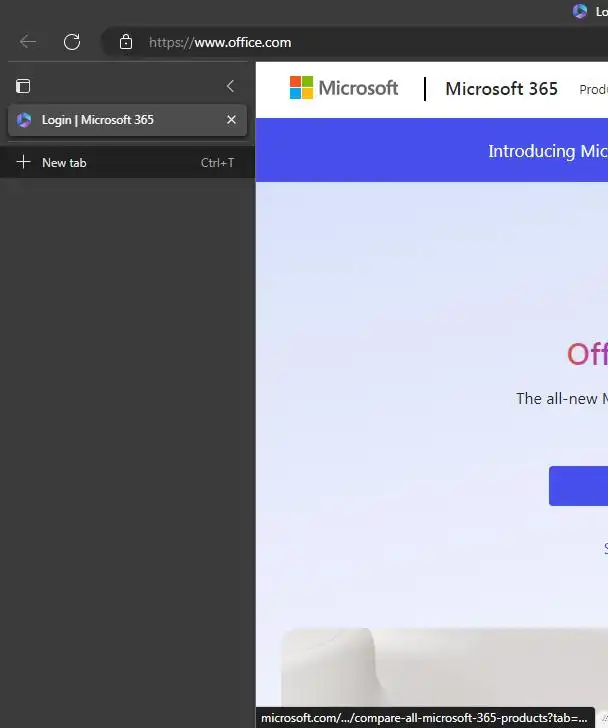Click the address bar showing www.office.com
The width and height of the screenshot is (608, 728).
pyautogui.click(x=355, y=42)
